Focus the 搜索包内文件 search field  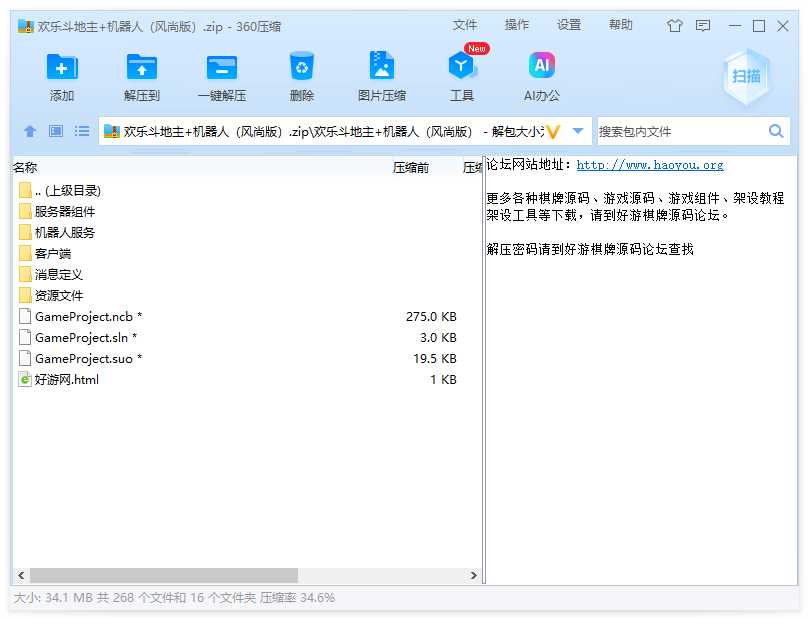pyautogui.click(x=681, y=132)
